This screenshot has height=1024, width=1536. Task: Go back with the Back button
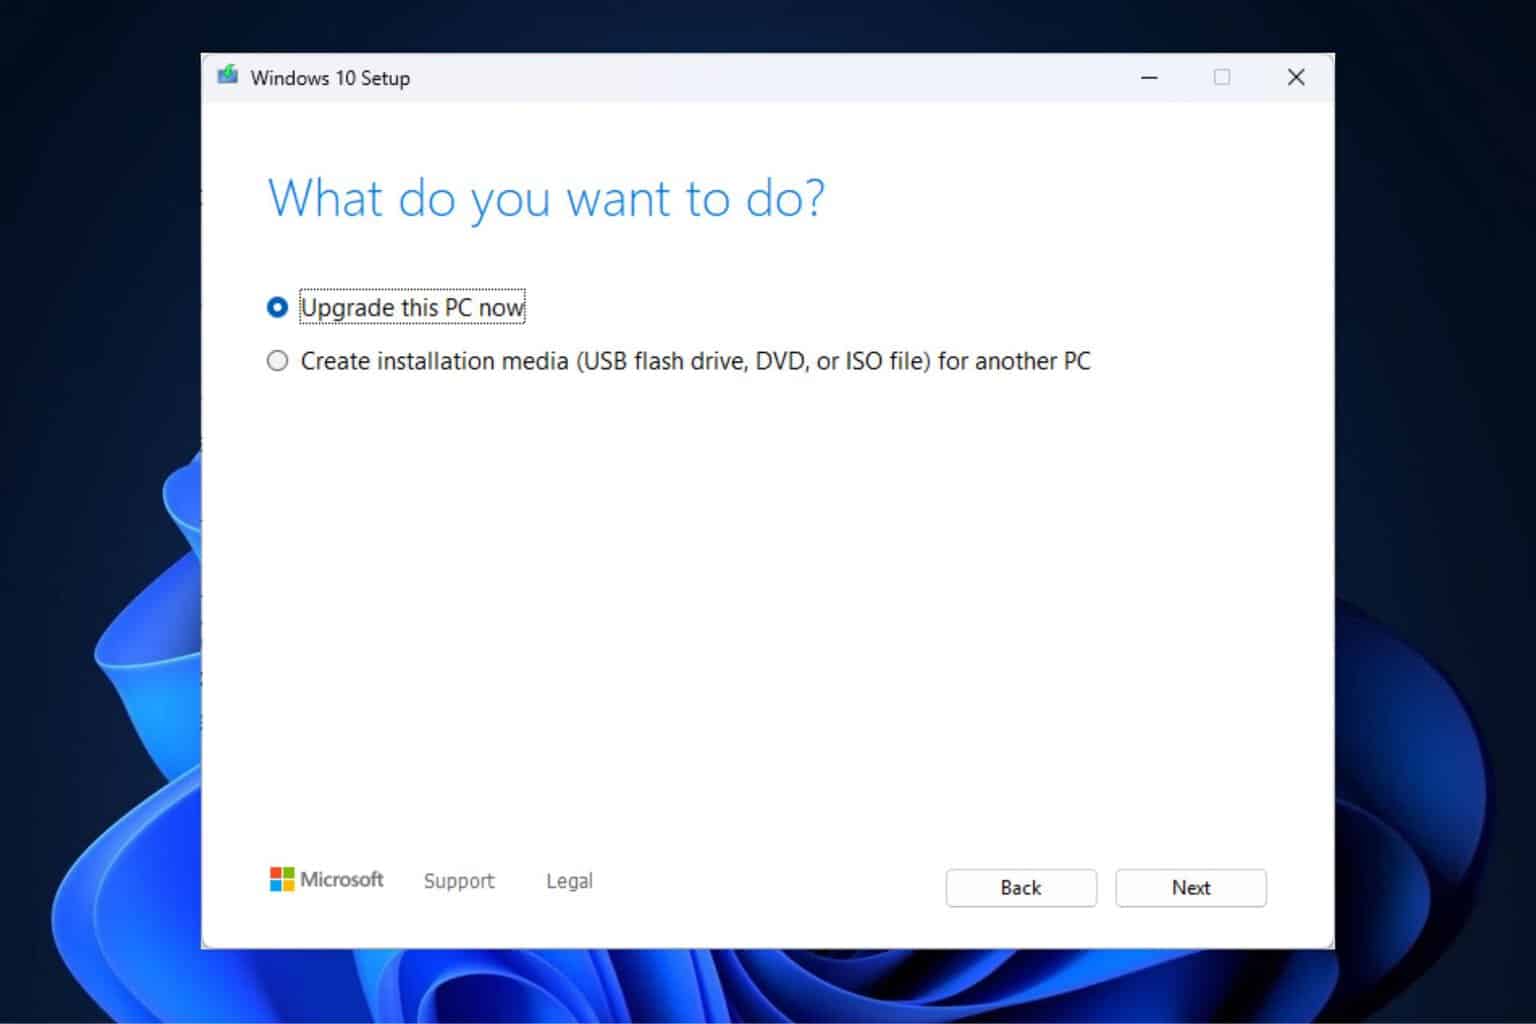tap(1021, 888)
